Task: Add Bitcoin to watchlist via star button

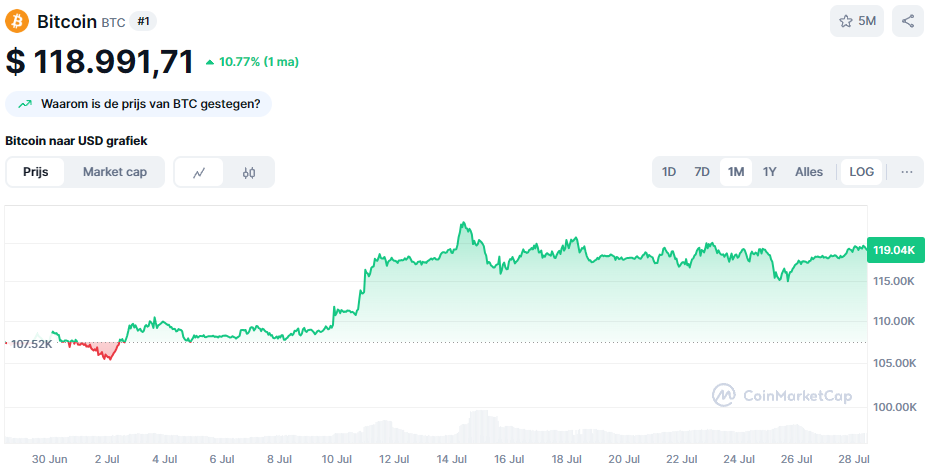Action: tap(856, 21)
